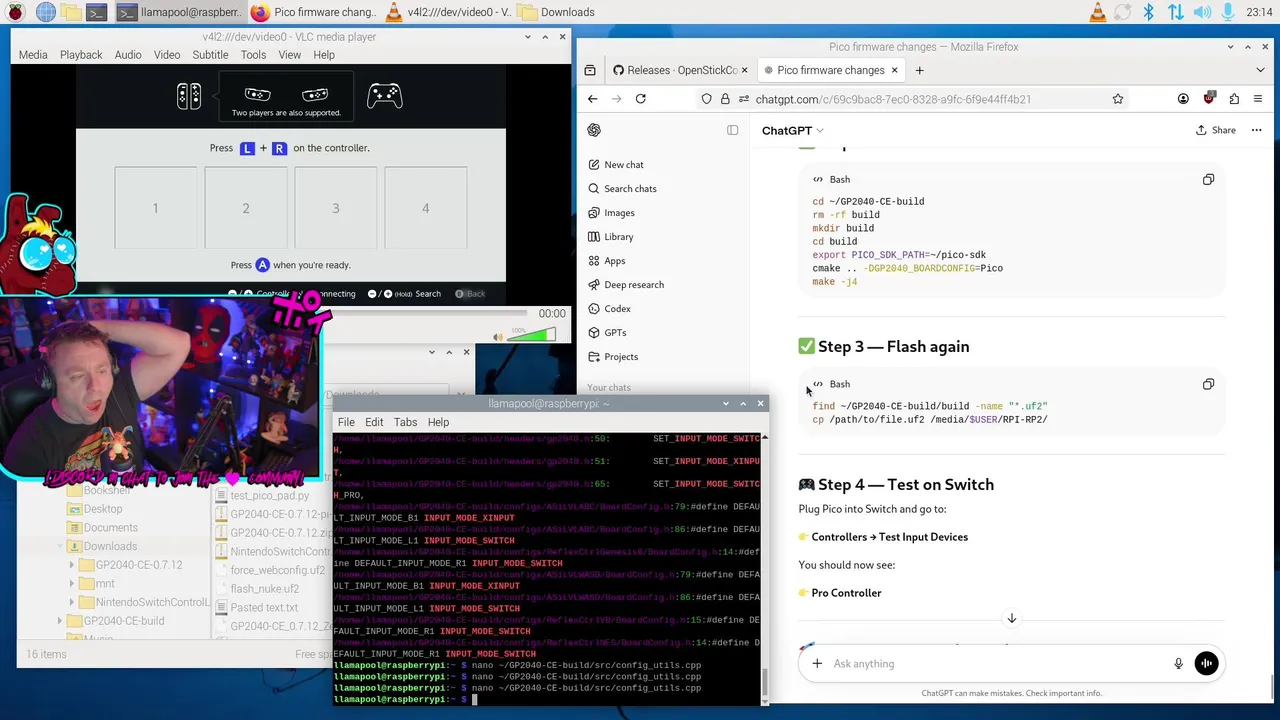Image resolution: width=1280 pixels, height=720 pixels.
Task: Open ChatGPT conversation options (three dots)
Action: [1256, 130]
